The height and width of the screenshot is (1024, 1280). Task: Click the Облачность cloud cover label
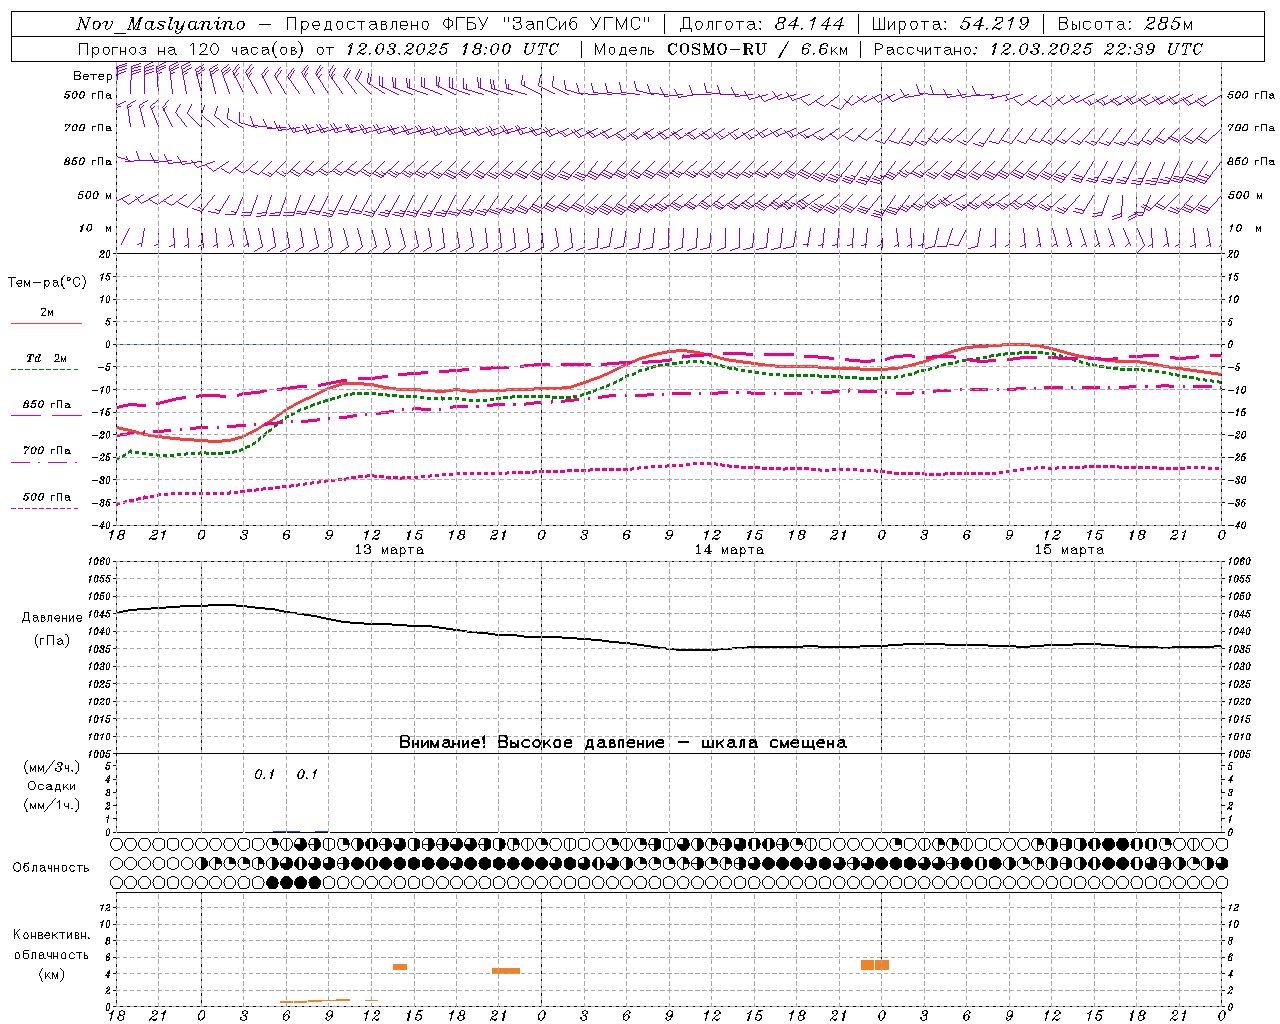click(51, 867)
